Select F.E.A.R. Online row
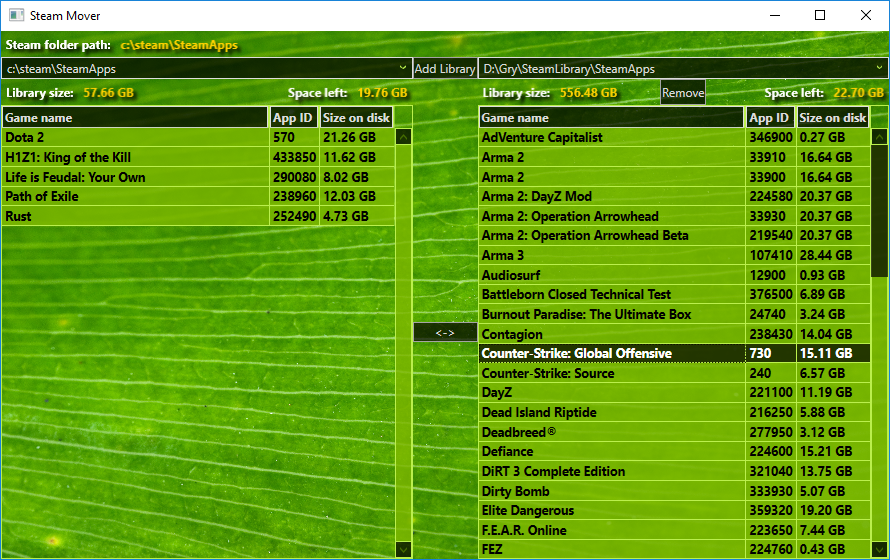Image resolution: width=890 pixels, height=560 pixels. tap(674, 530)
